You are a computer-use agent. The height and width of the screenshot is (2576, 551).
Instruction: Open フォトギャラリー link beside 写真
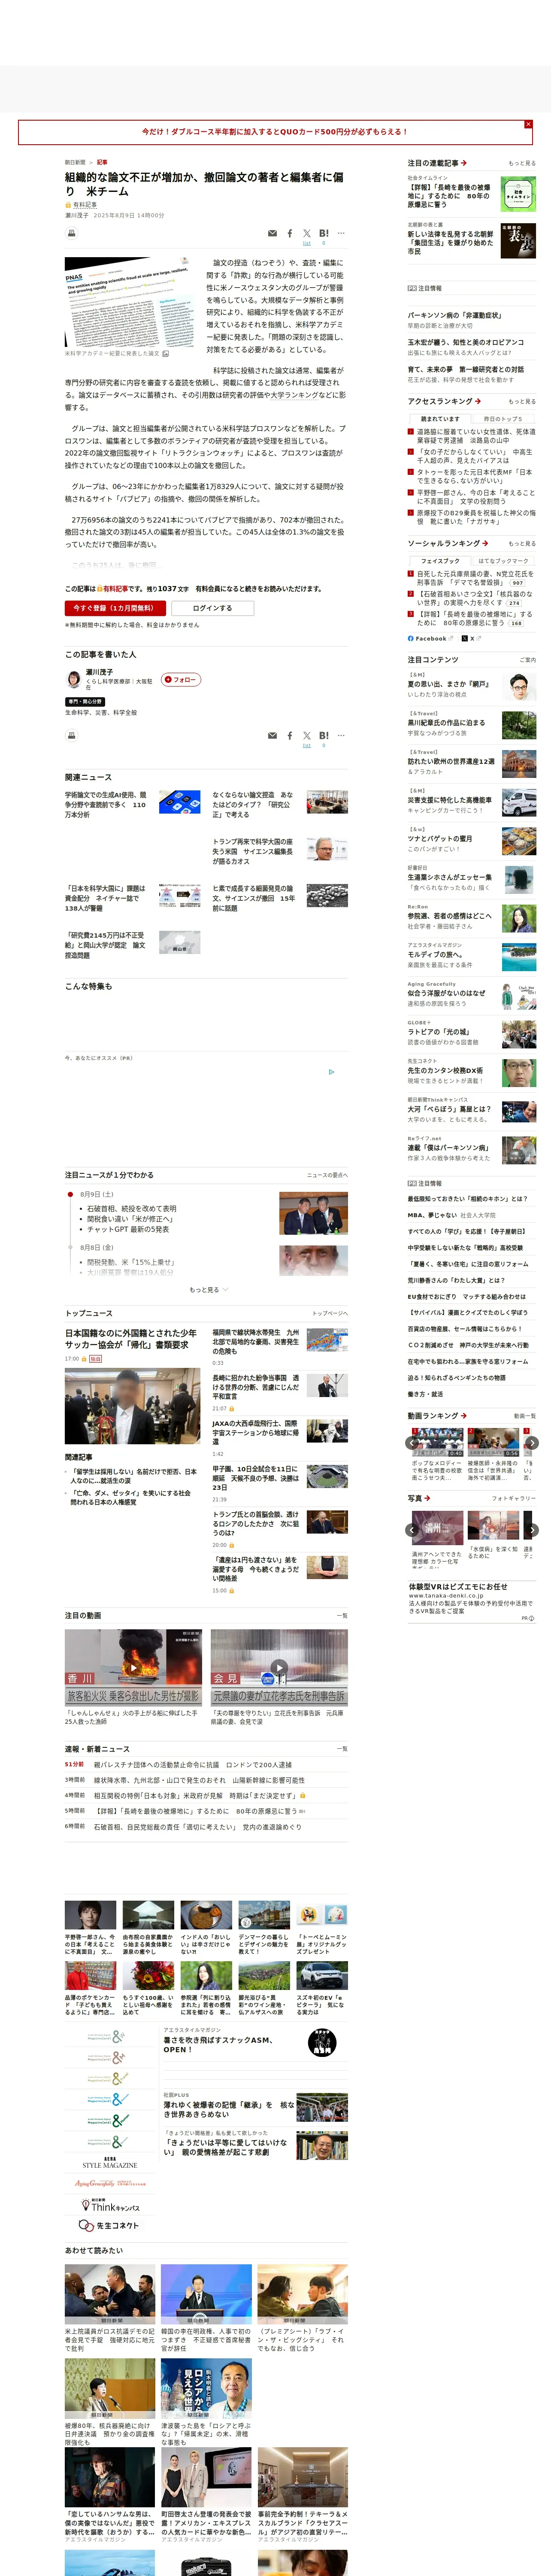[x=514, y=1498]
